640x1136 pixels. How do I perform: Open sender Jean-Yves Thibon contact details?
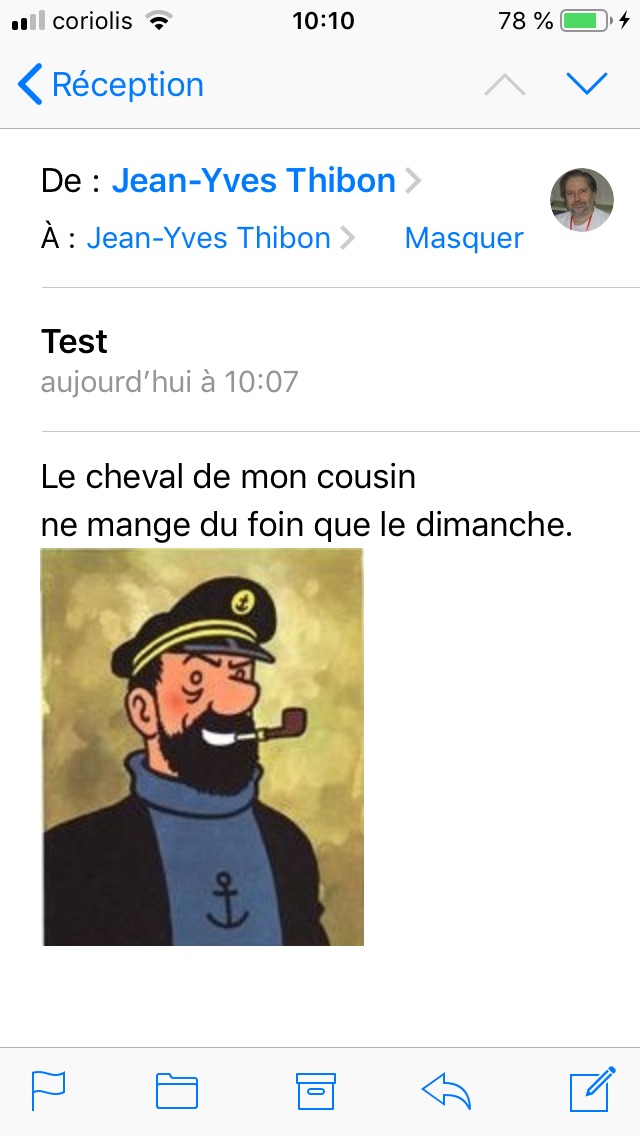[254, 181]
